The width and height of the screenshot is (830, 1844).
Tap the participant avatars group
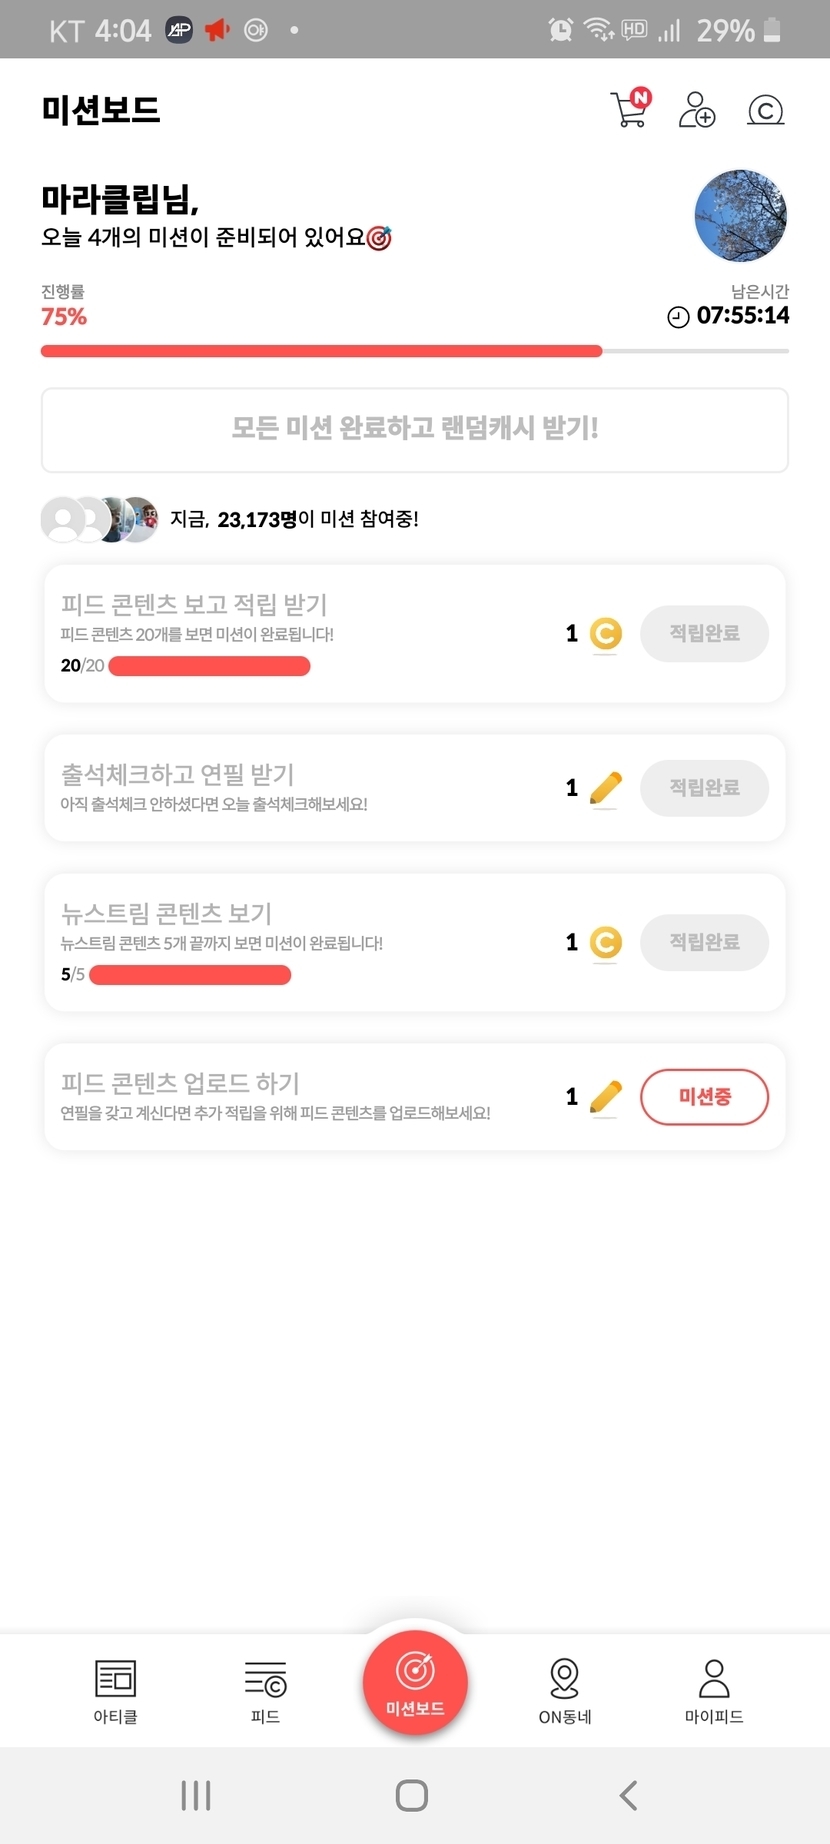tap(99, 519)
